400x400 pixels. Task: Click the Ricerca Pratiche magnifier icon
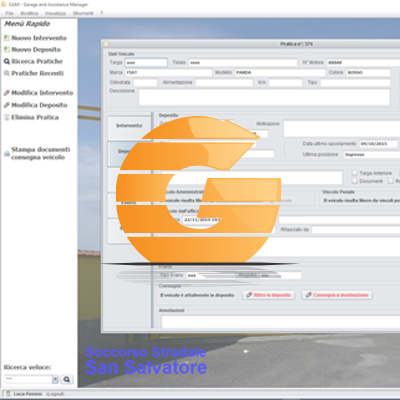(7, 61)
